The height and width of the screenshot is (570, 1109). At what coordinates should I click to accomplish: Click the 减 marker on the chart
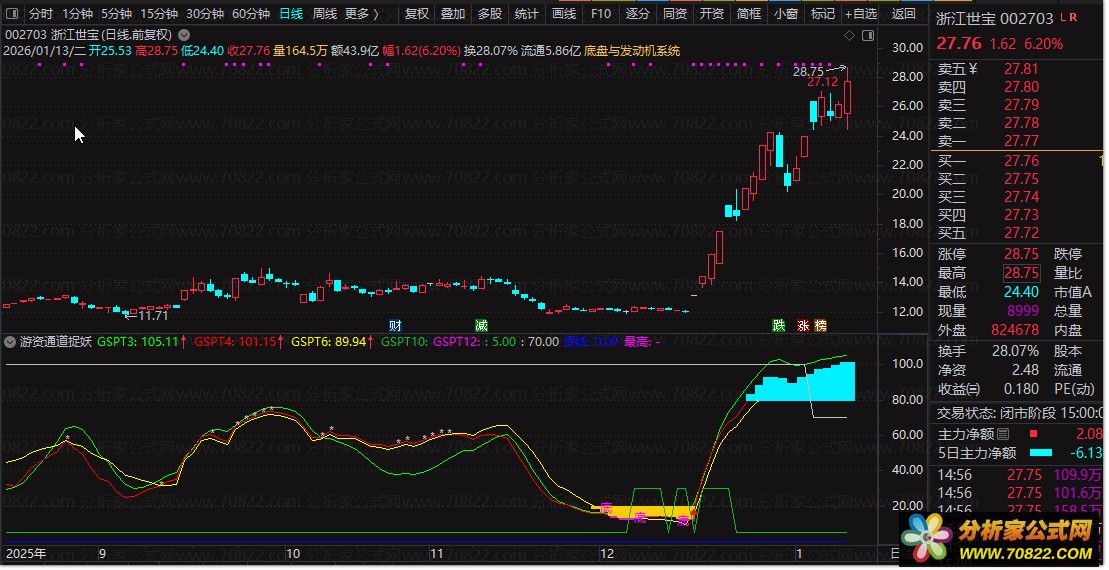(x=481, y=325)
